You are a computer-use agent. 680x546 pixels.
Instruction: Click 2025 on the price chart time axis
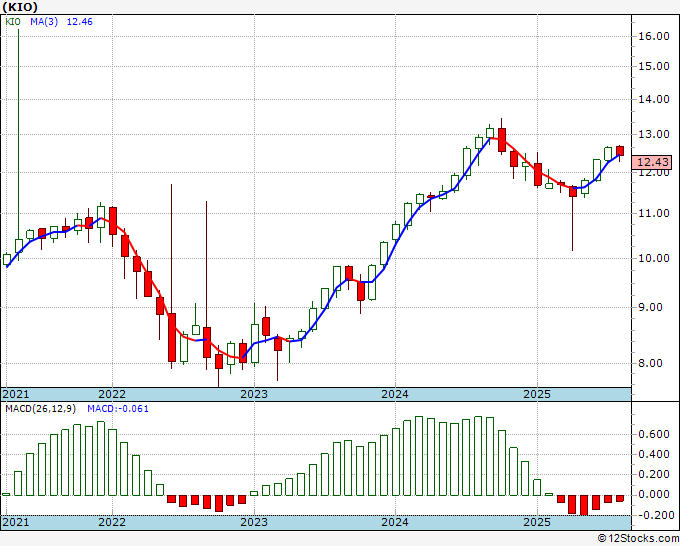(x=537, y=394)
